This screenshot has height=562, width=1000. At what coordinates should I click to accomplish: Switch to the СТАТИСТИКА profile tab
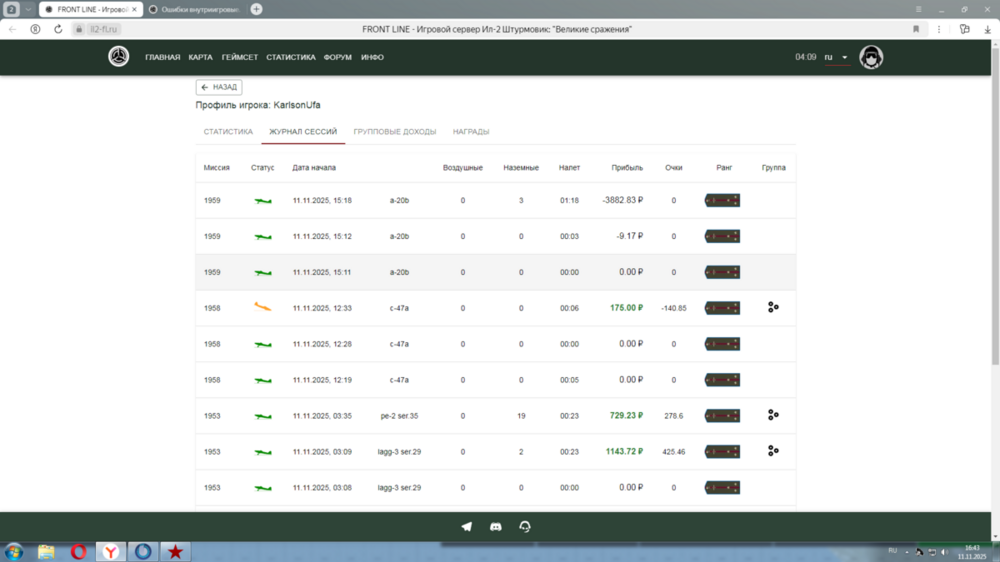point(228,132)
